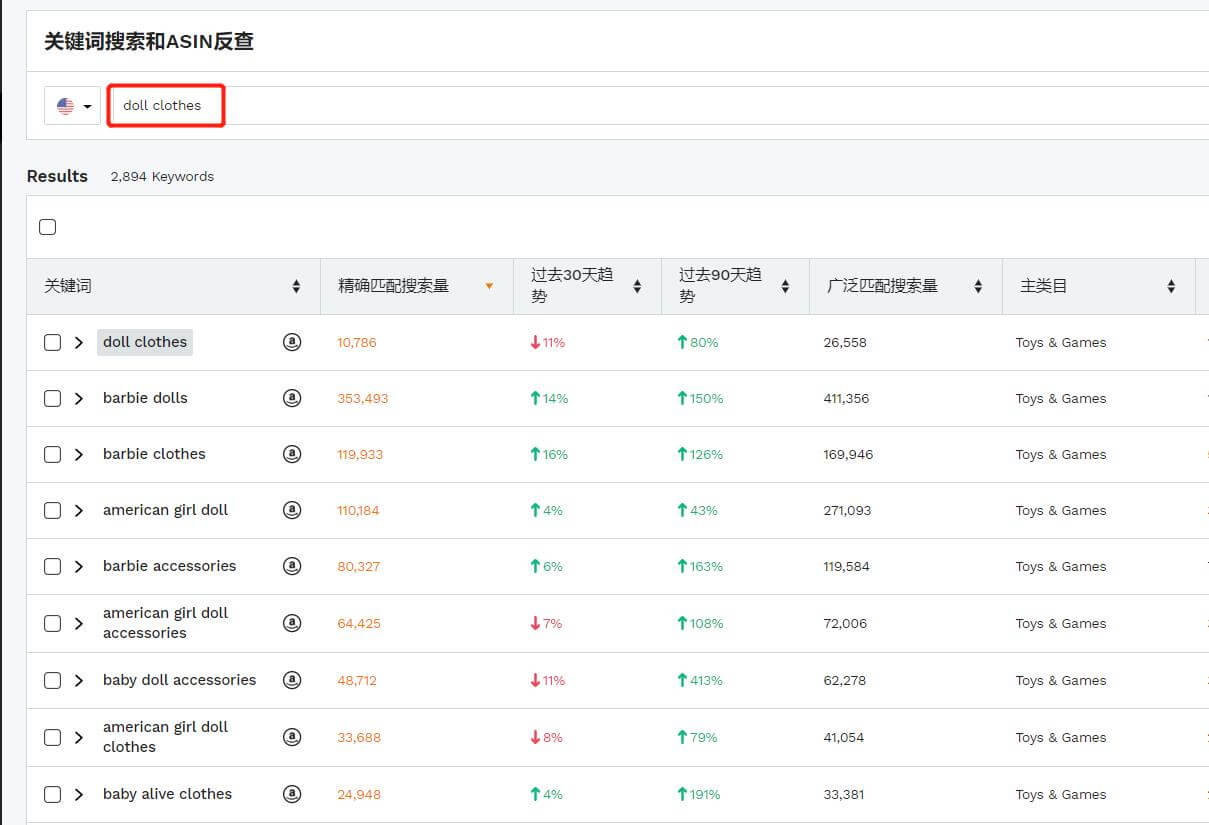Click the baby doll accessories keyword
The width and height of the screenshot is (1209, 825).
(179, 680)
